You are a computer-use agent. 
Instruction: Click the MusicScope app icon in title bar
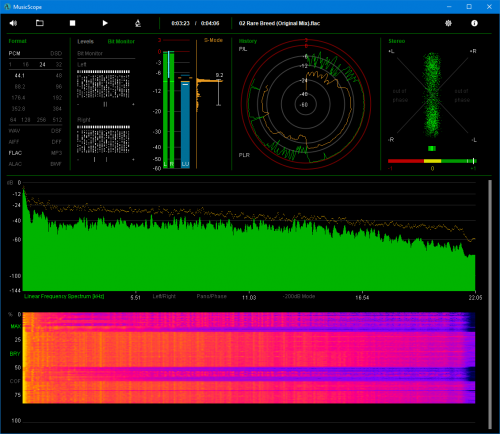[7, 7]
